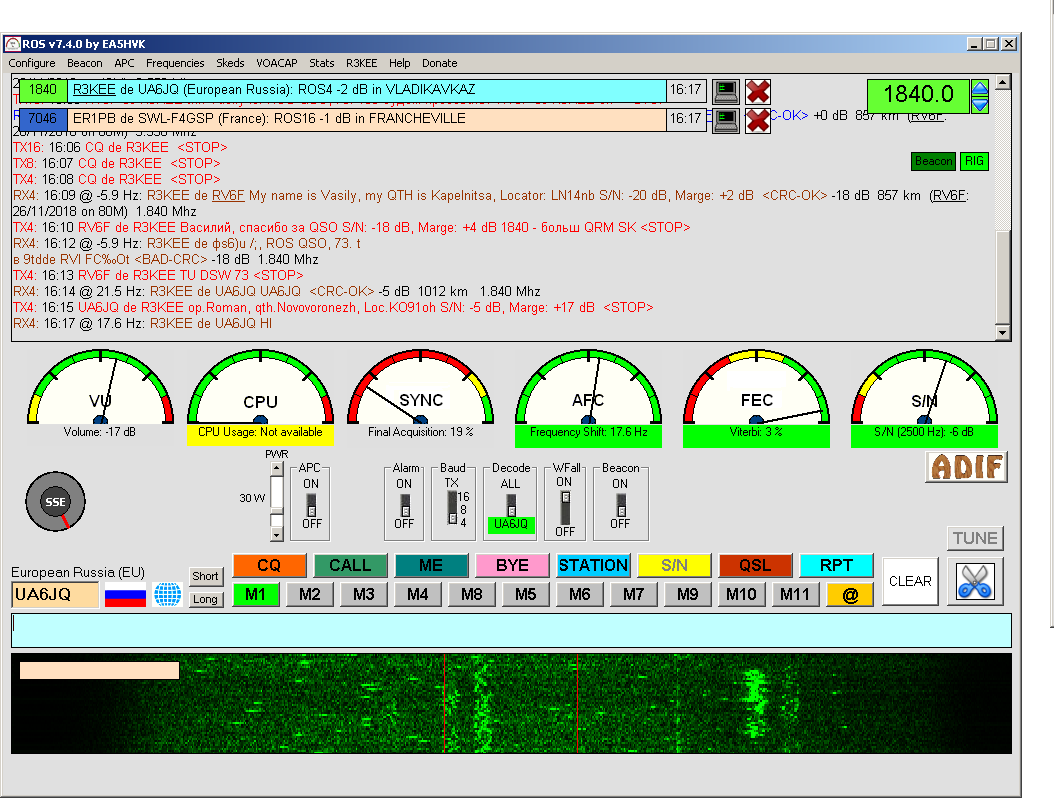Click the computer icon on the UA6JQ spot
This screenshot has width=1054, height=798.
coord(725,91)
